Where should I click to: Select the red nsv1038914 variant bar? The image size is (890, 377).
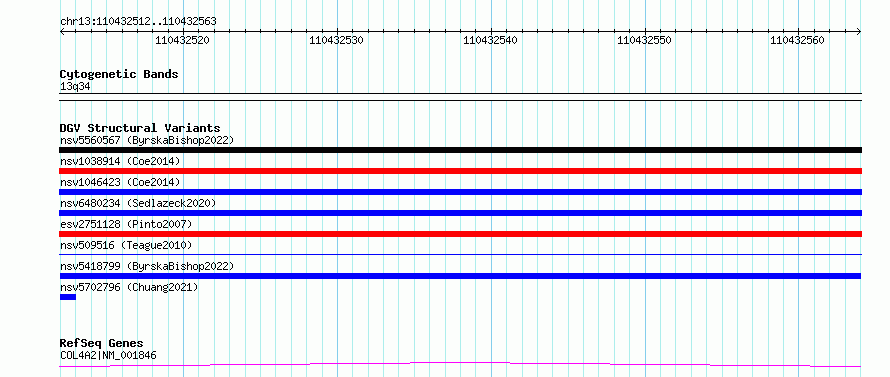click(460, 171)
